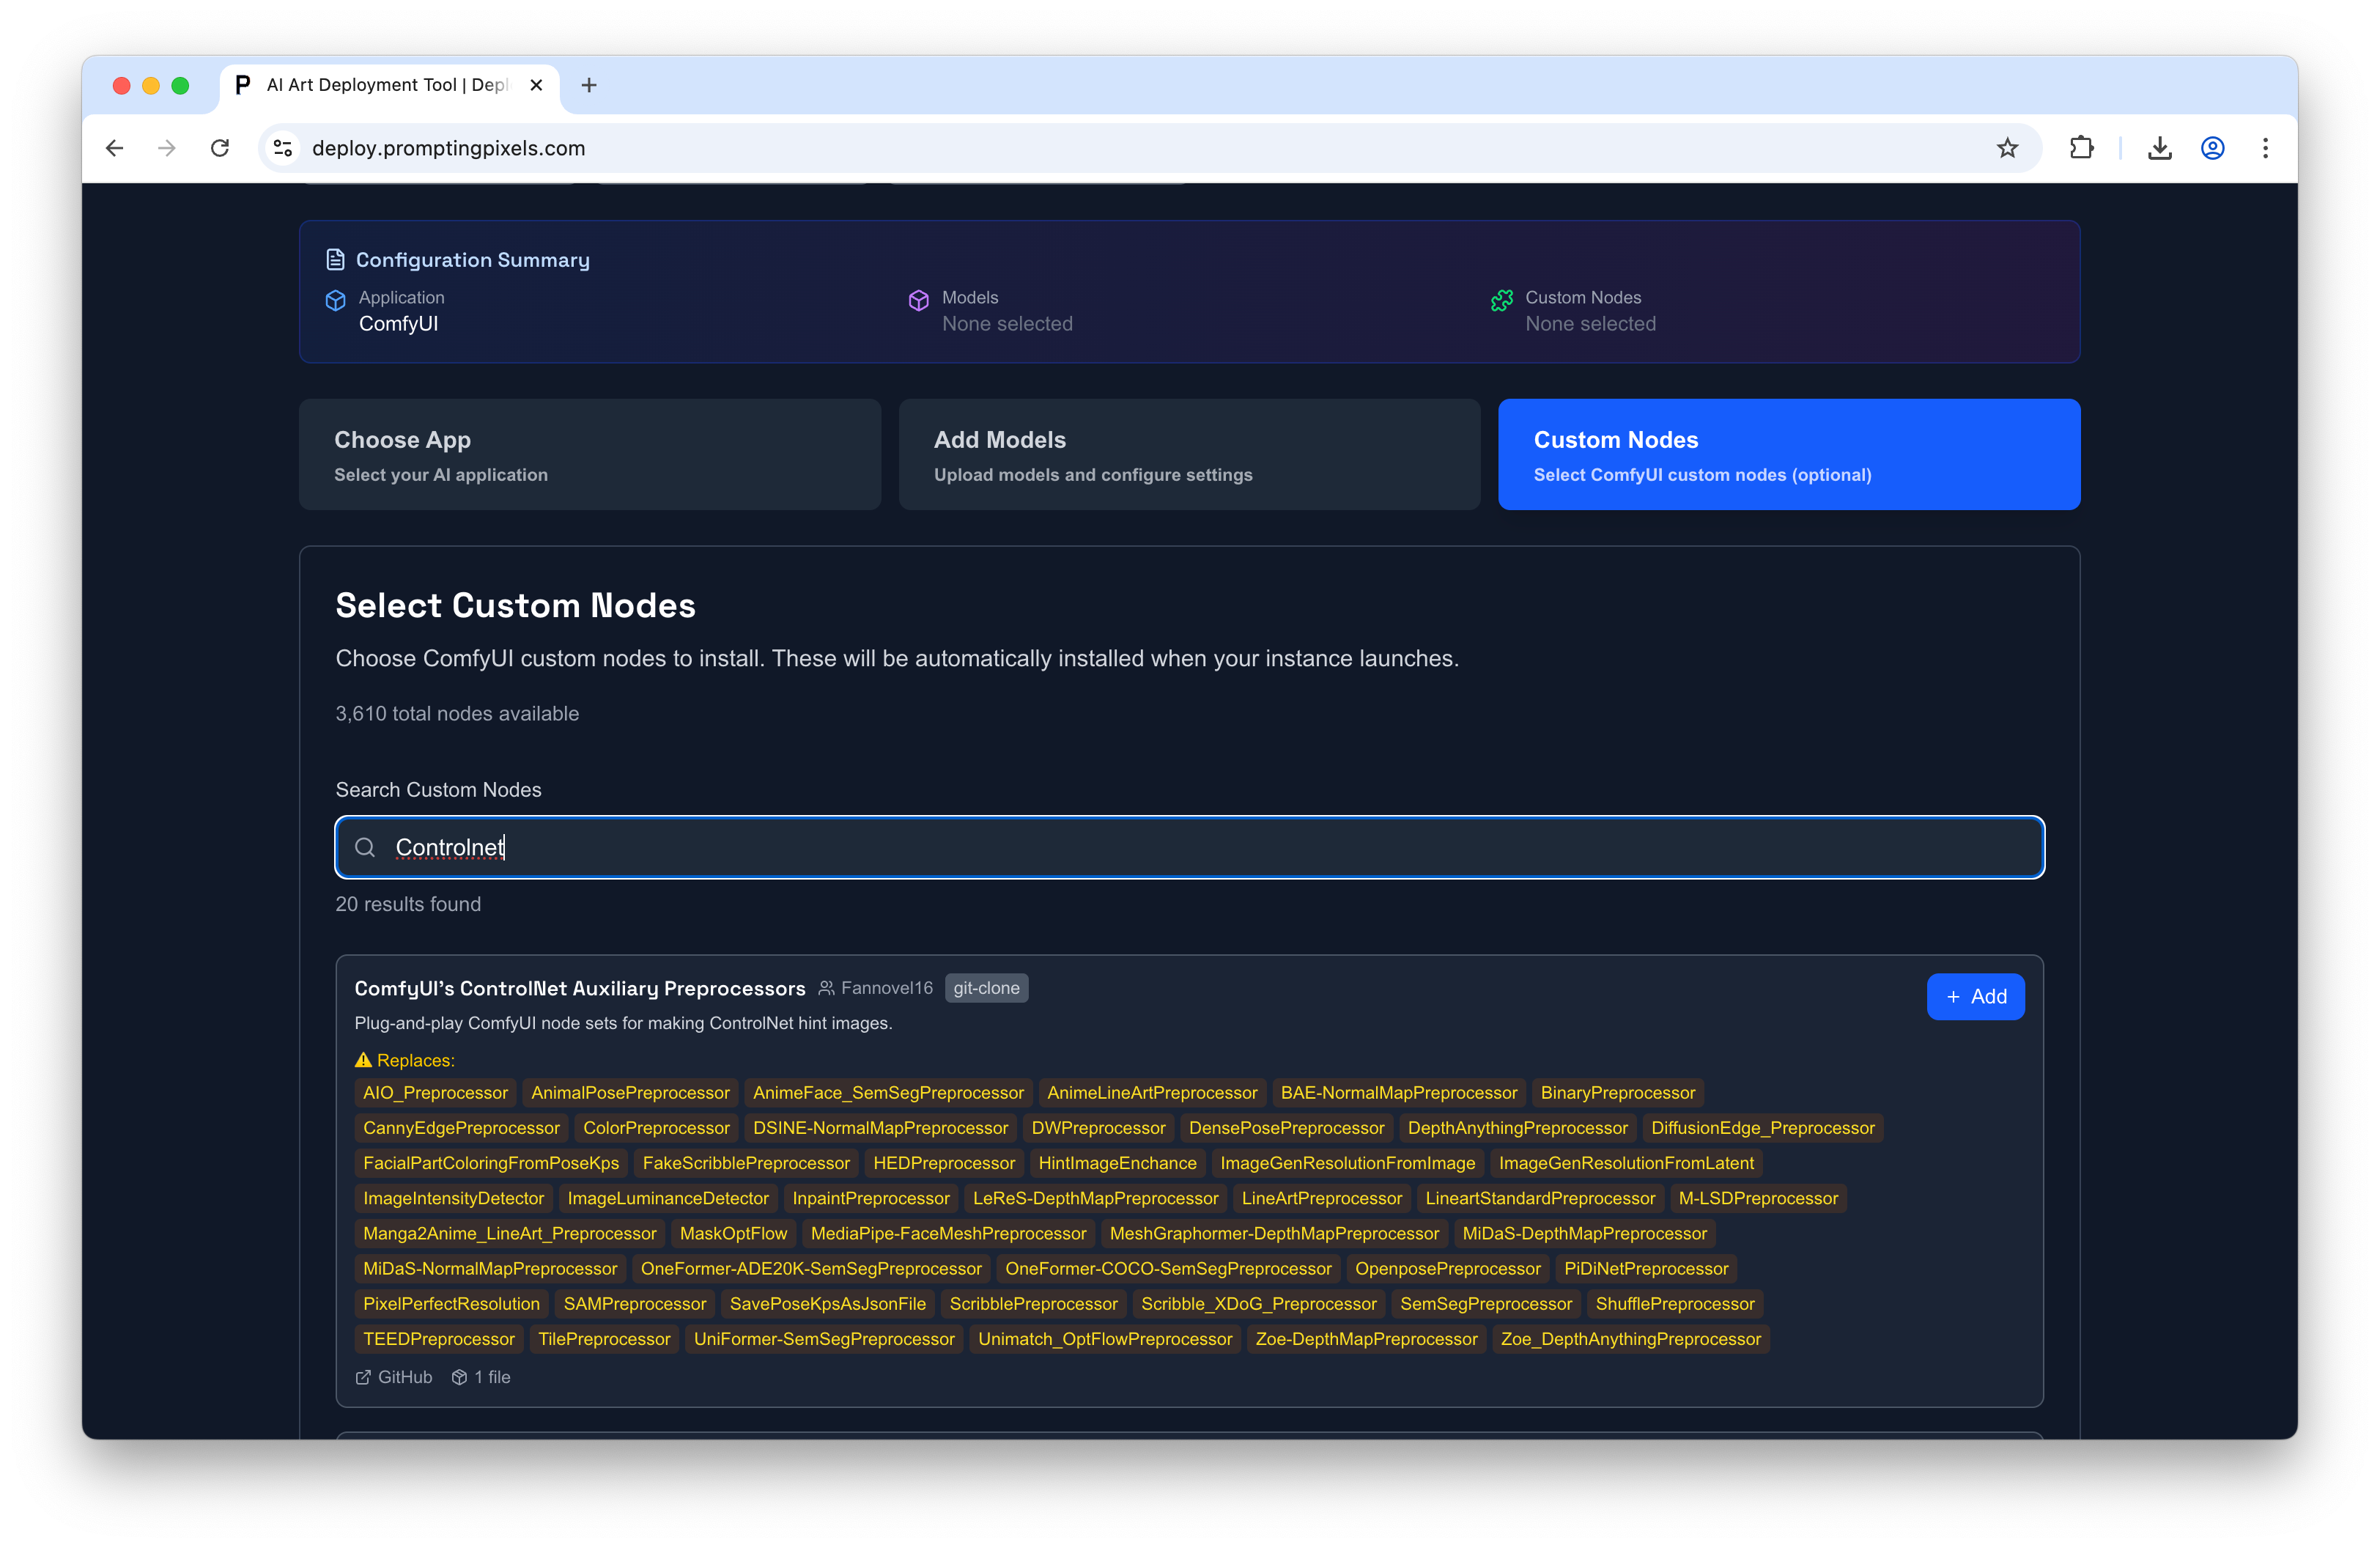Open the Chrome three-dot menu
The height and width of the screenshot is (1548, 2380).
point(2265,148)
